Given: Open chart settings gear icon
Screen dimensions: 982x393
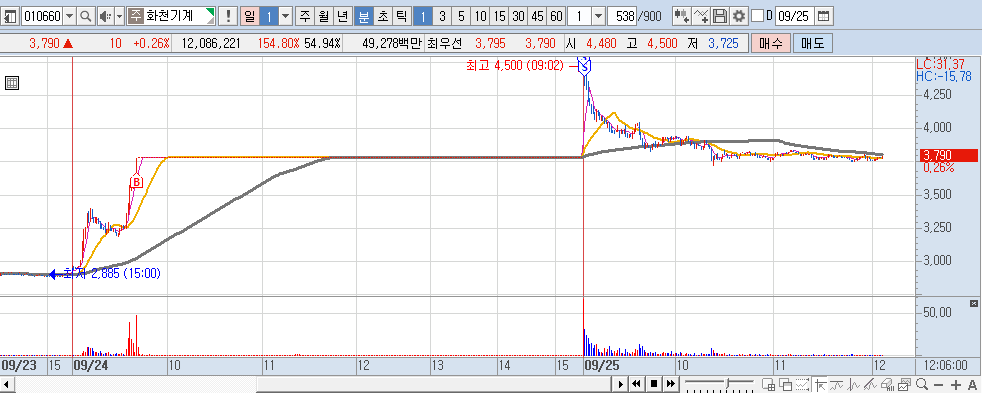Looking at the screenshot, I should (x=740, y=16).
